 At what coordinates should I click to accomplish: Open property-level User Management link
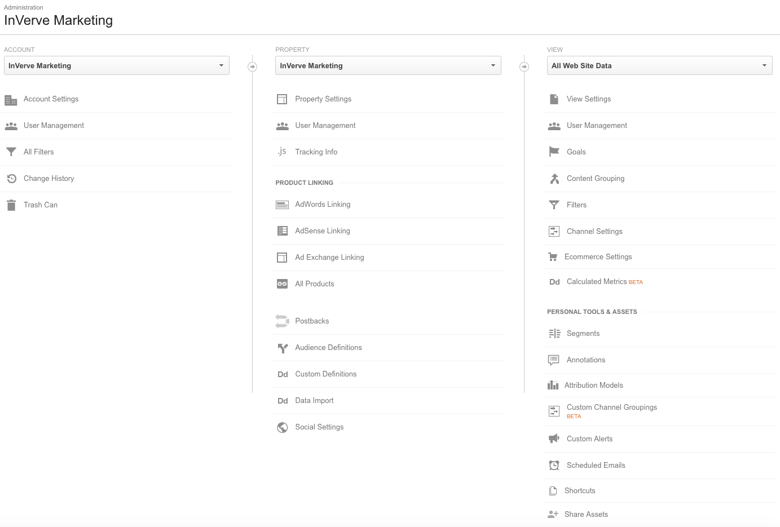(x=325, y=125)
